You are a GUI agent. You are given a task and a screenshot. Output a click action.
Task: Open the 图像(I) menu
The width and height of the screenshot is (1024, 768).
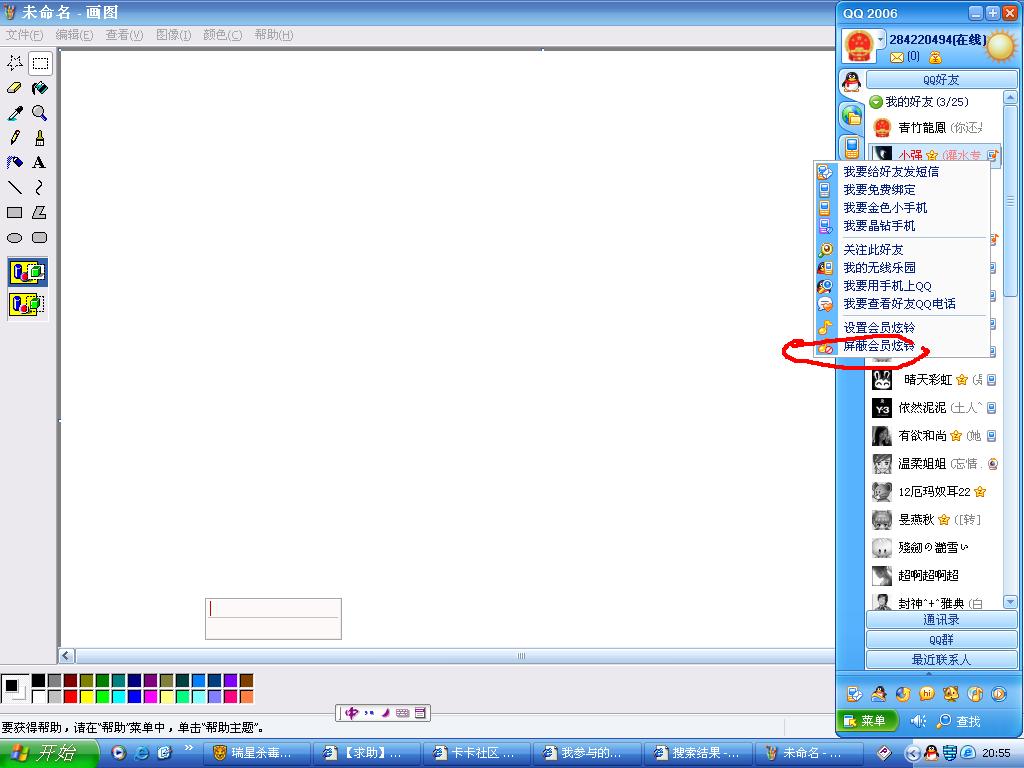(173, 35)
